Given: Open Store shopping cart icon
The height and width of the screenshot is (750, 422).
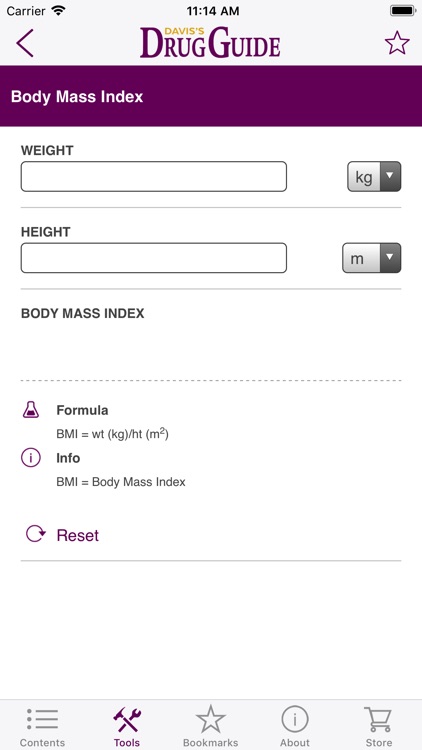Looking at the screenshot, I should [378, 719].
